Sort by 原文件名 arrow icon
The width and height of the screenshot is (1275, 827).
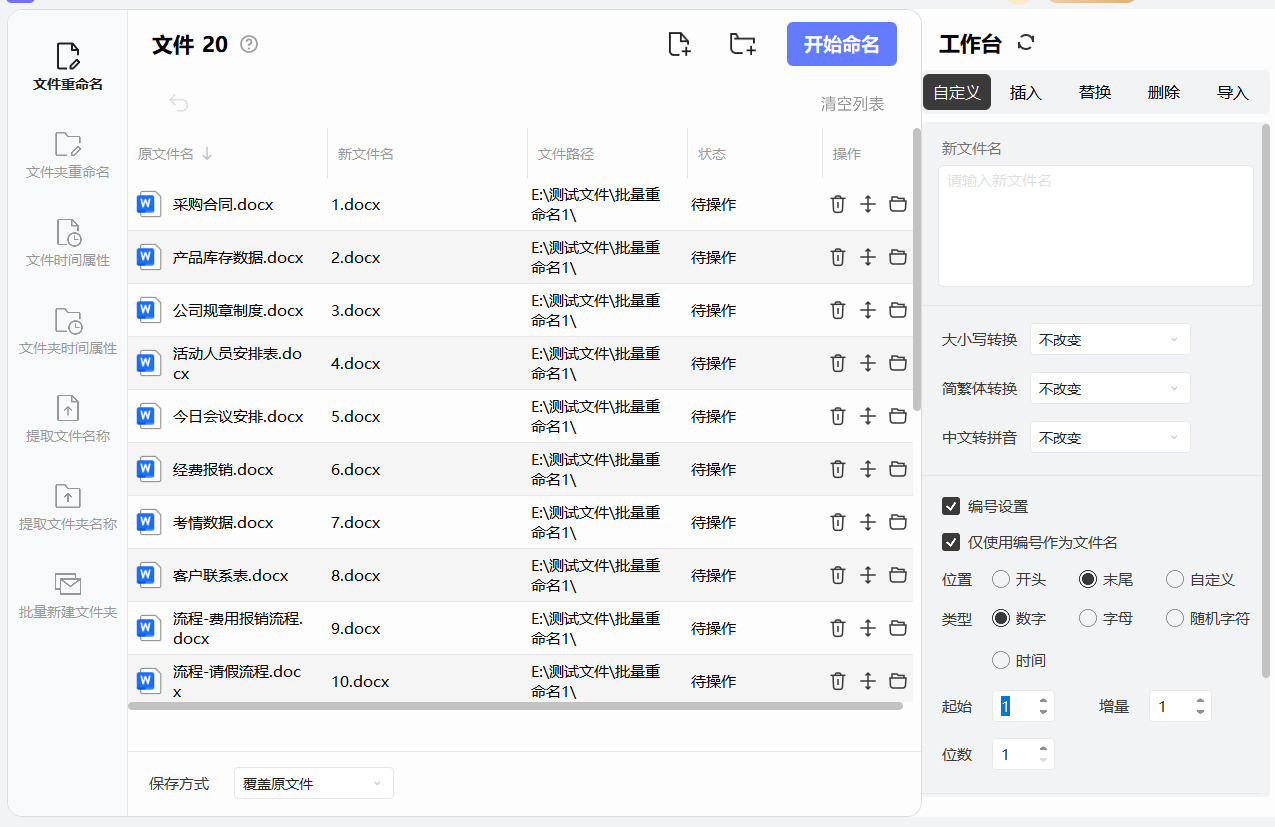pyautogui.click(x=207, y=154)
